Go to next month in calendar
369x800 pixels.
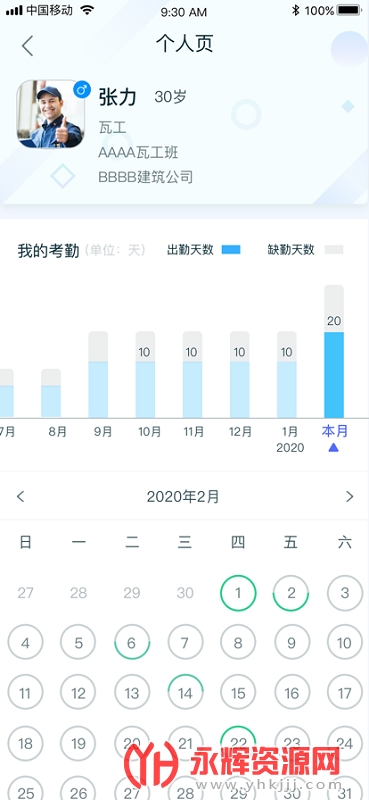[x=350, y=496]
